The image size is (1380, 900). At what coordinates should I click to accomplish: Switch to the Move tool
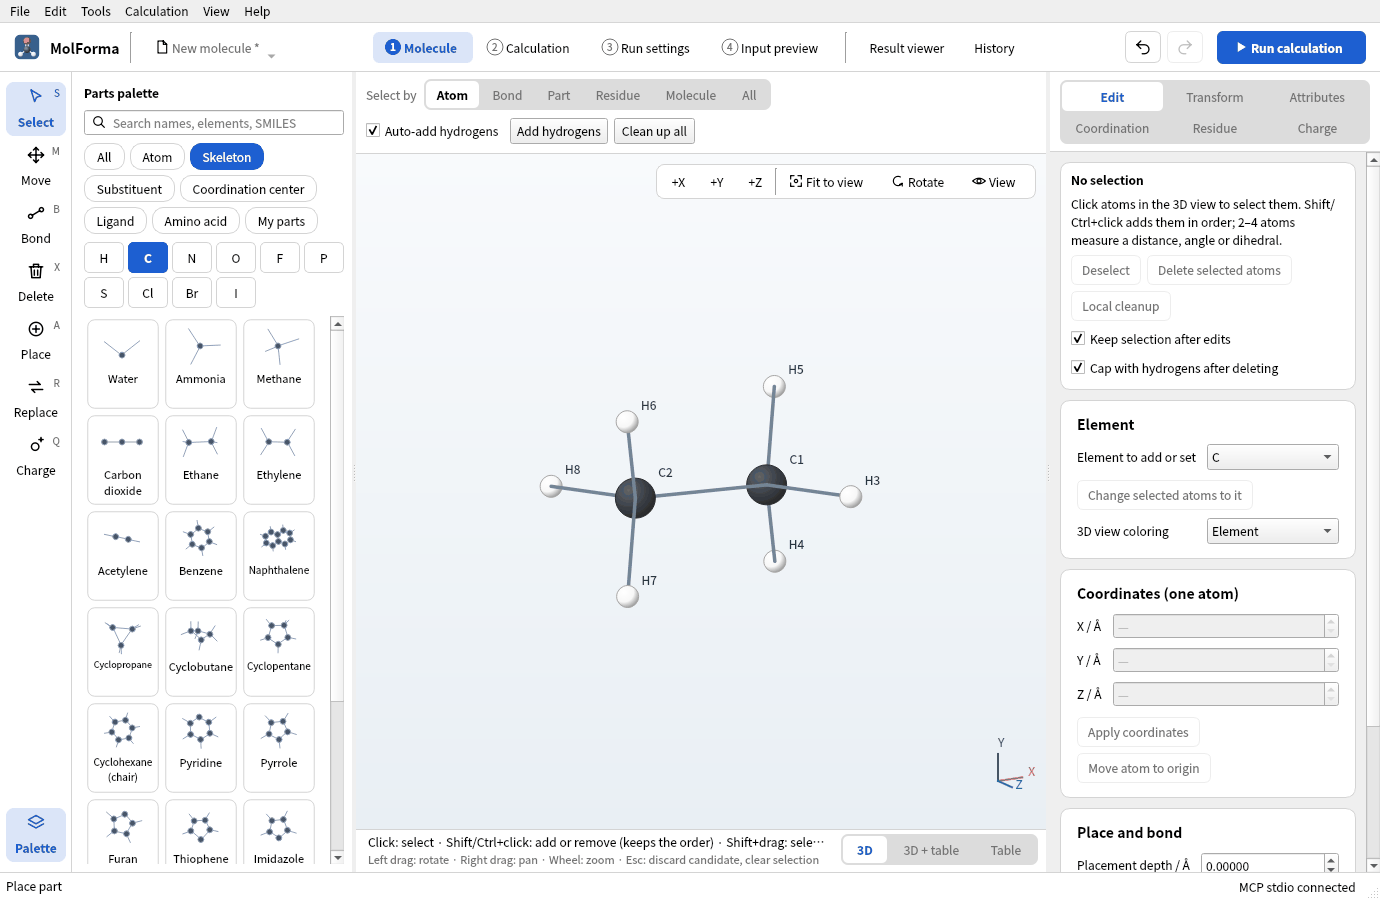[35, 166]
